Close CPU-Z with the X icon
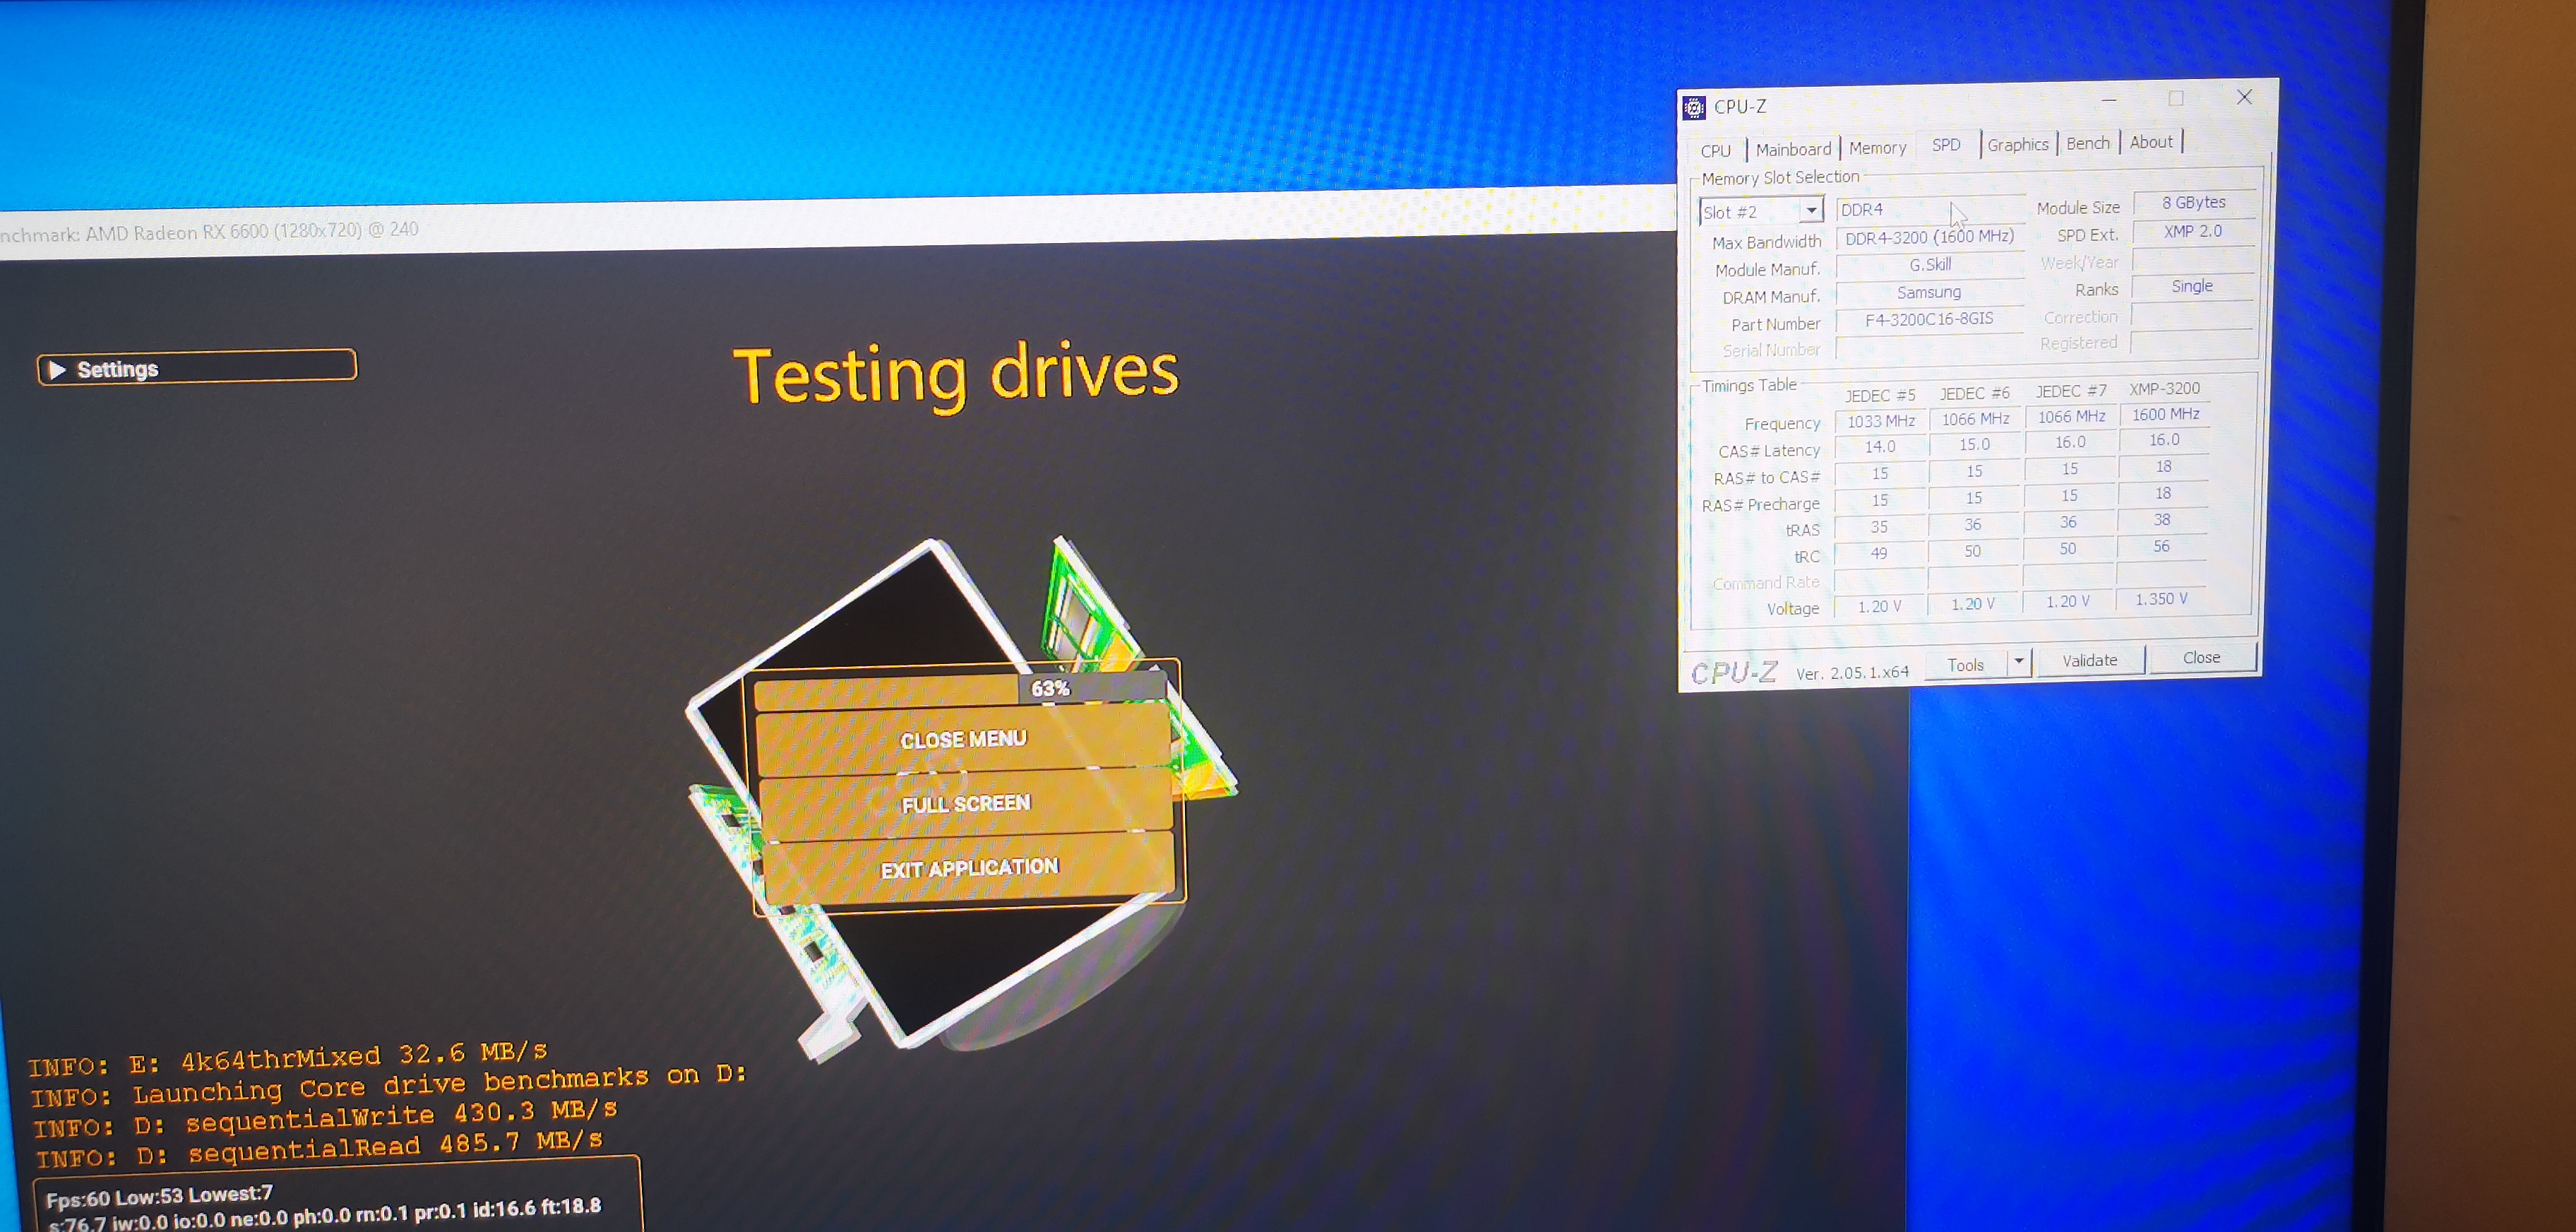 [x=2244, y=97]
